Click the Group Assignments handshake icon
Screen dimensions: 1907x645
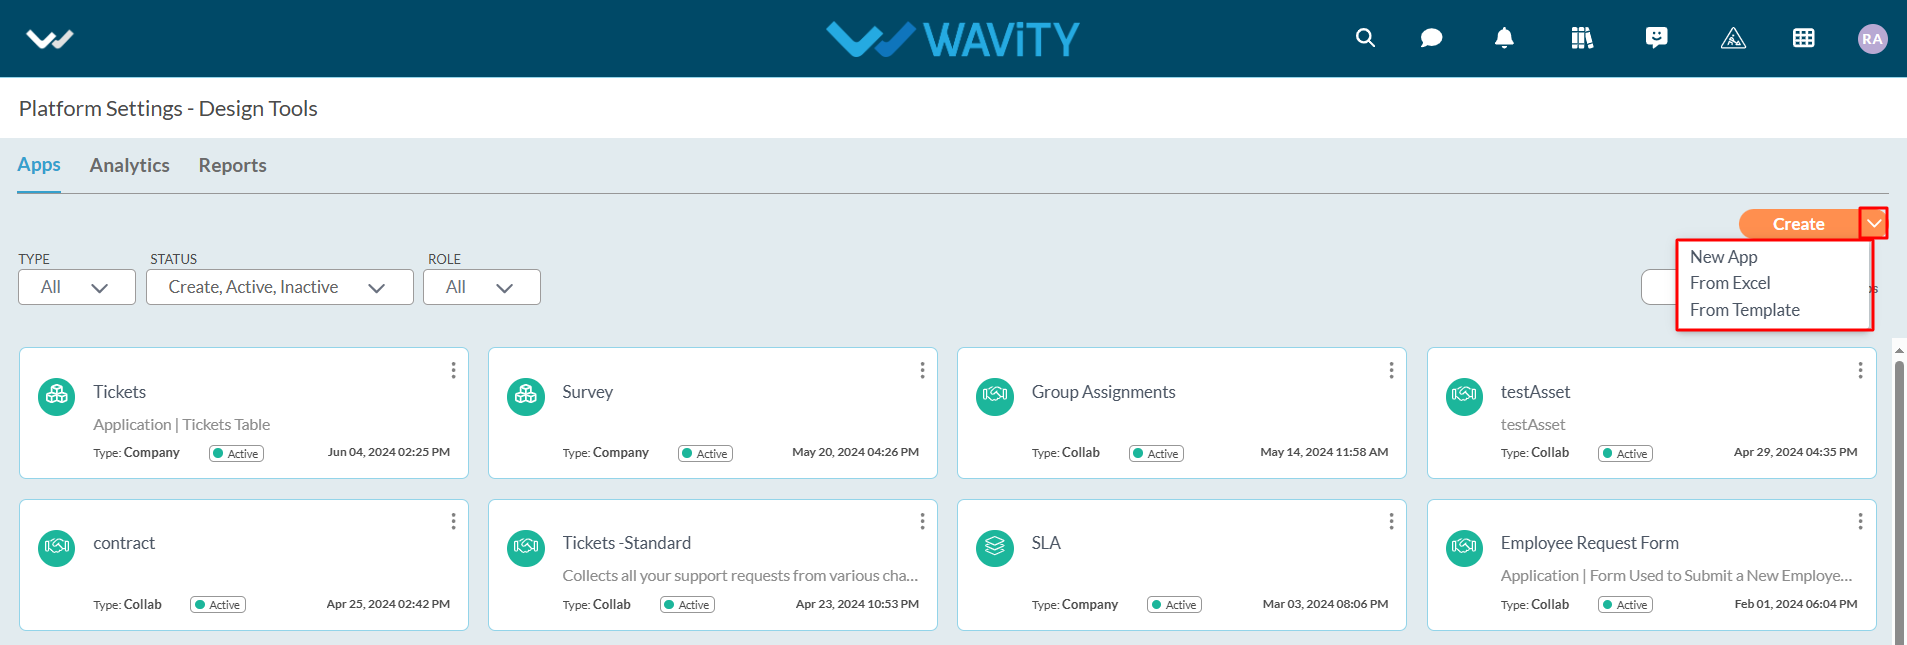click(x=995, y=396)
